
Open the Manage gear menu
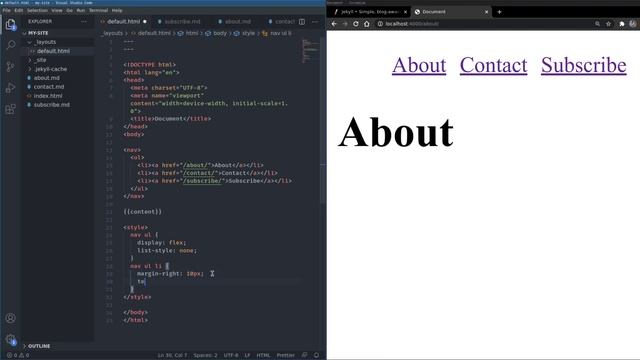click(11, 339)
